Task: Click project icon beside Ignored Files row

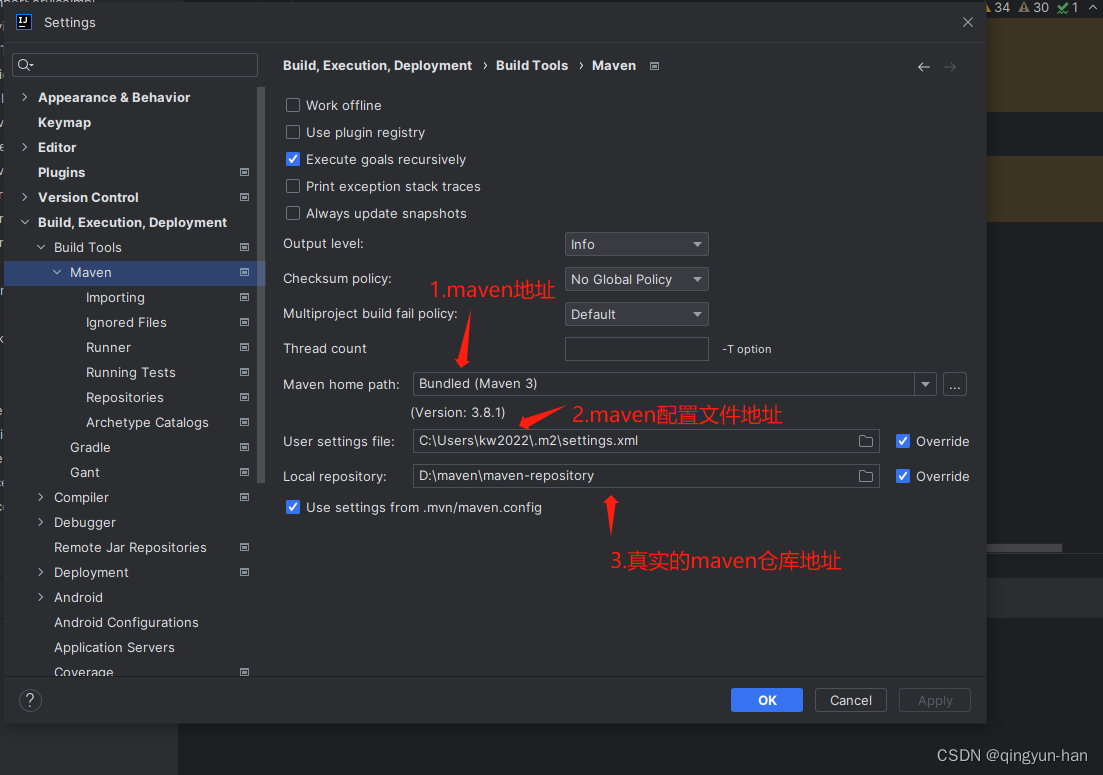Action: tap(244, 322)
